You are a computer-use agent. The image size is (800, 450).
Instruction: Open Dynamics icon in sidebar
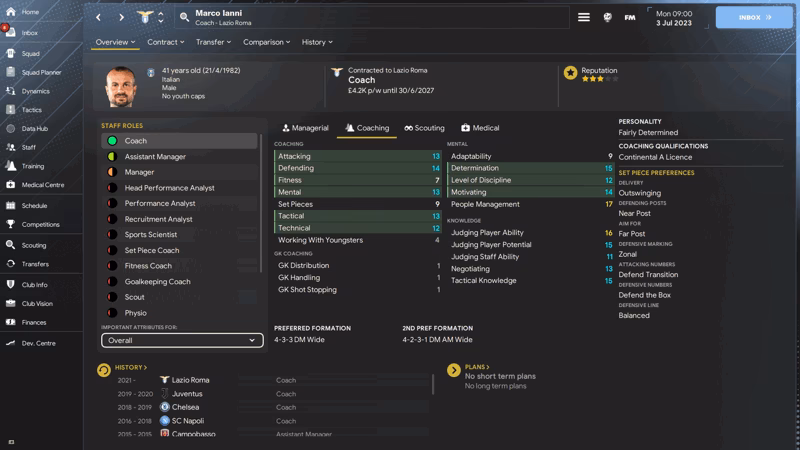[11, 91]
